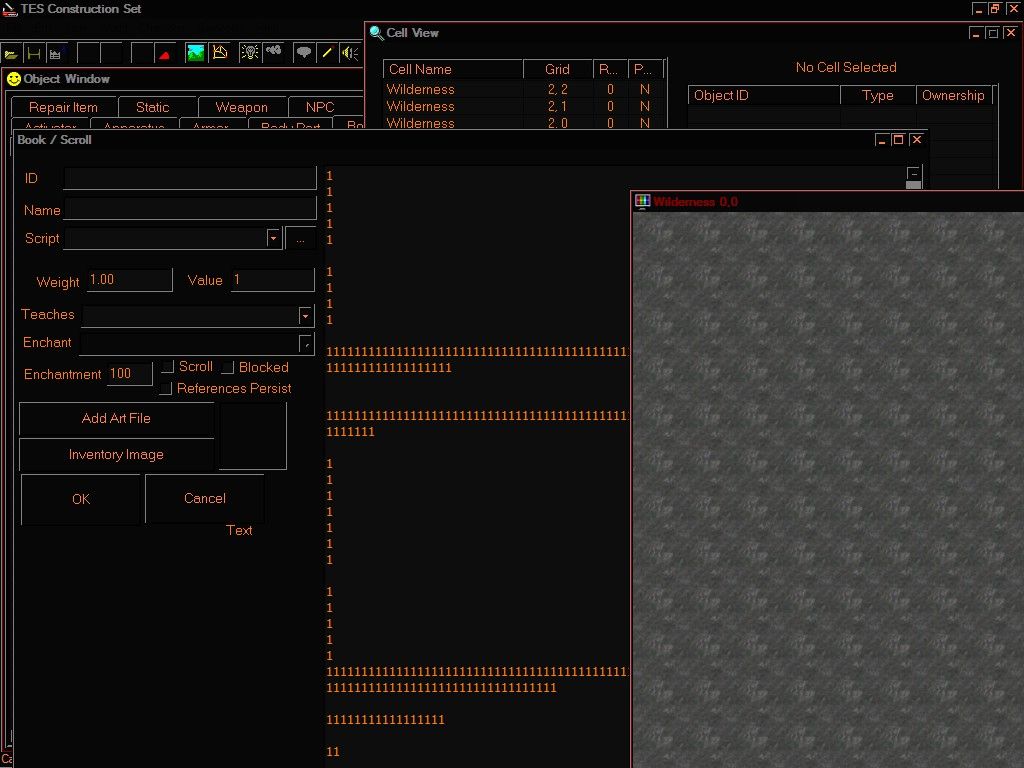The width and height of the screenshot is (1024, 768).
Task: Click the ellipsis button beside Script
Action: click(x=300, y=238)
